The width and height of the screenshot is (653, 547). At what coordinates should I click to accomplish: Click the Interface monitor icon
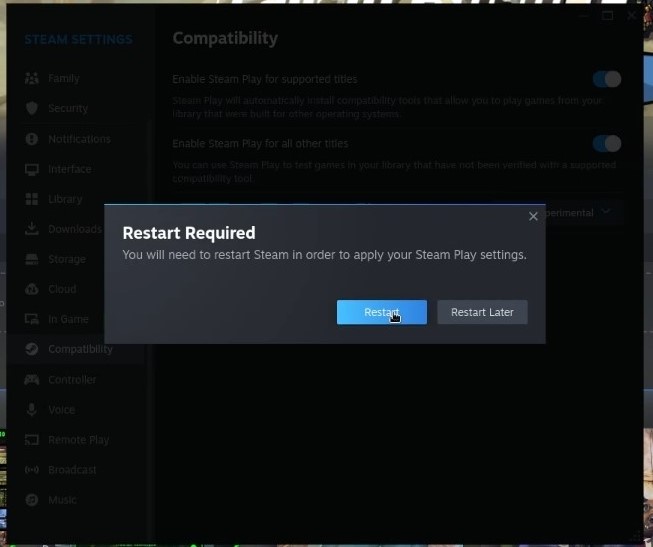32,169
